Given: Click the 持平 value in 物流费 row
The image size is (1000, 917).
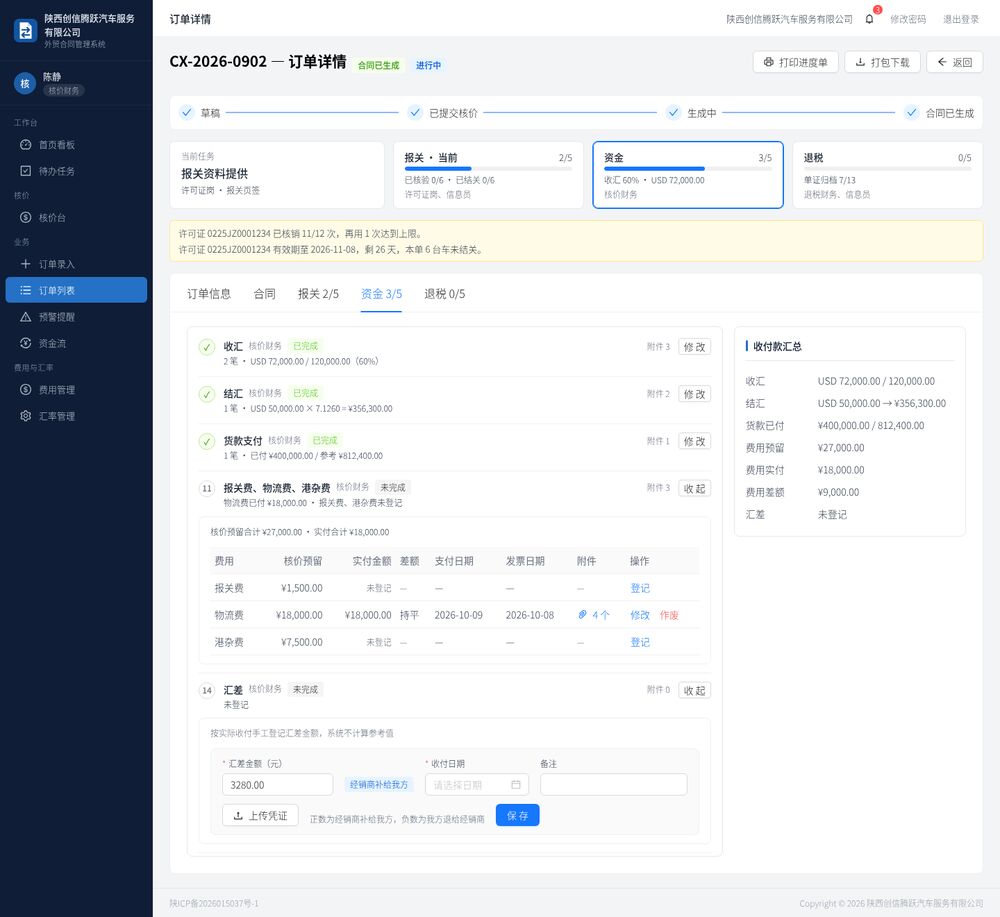Looking at the screenshot, I should [409, 615].
